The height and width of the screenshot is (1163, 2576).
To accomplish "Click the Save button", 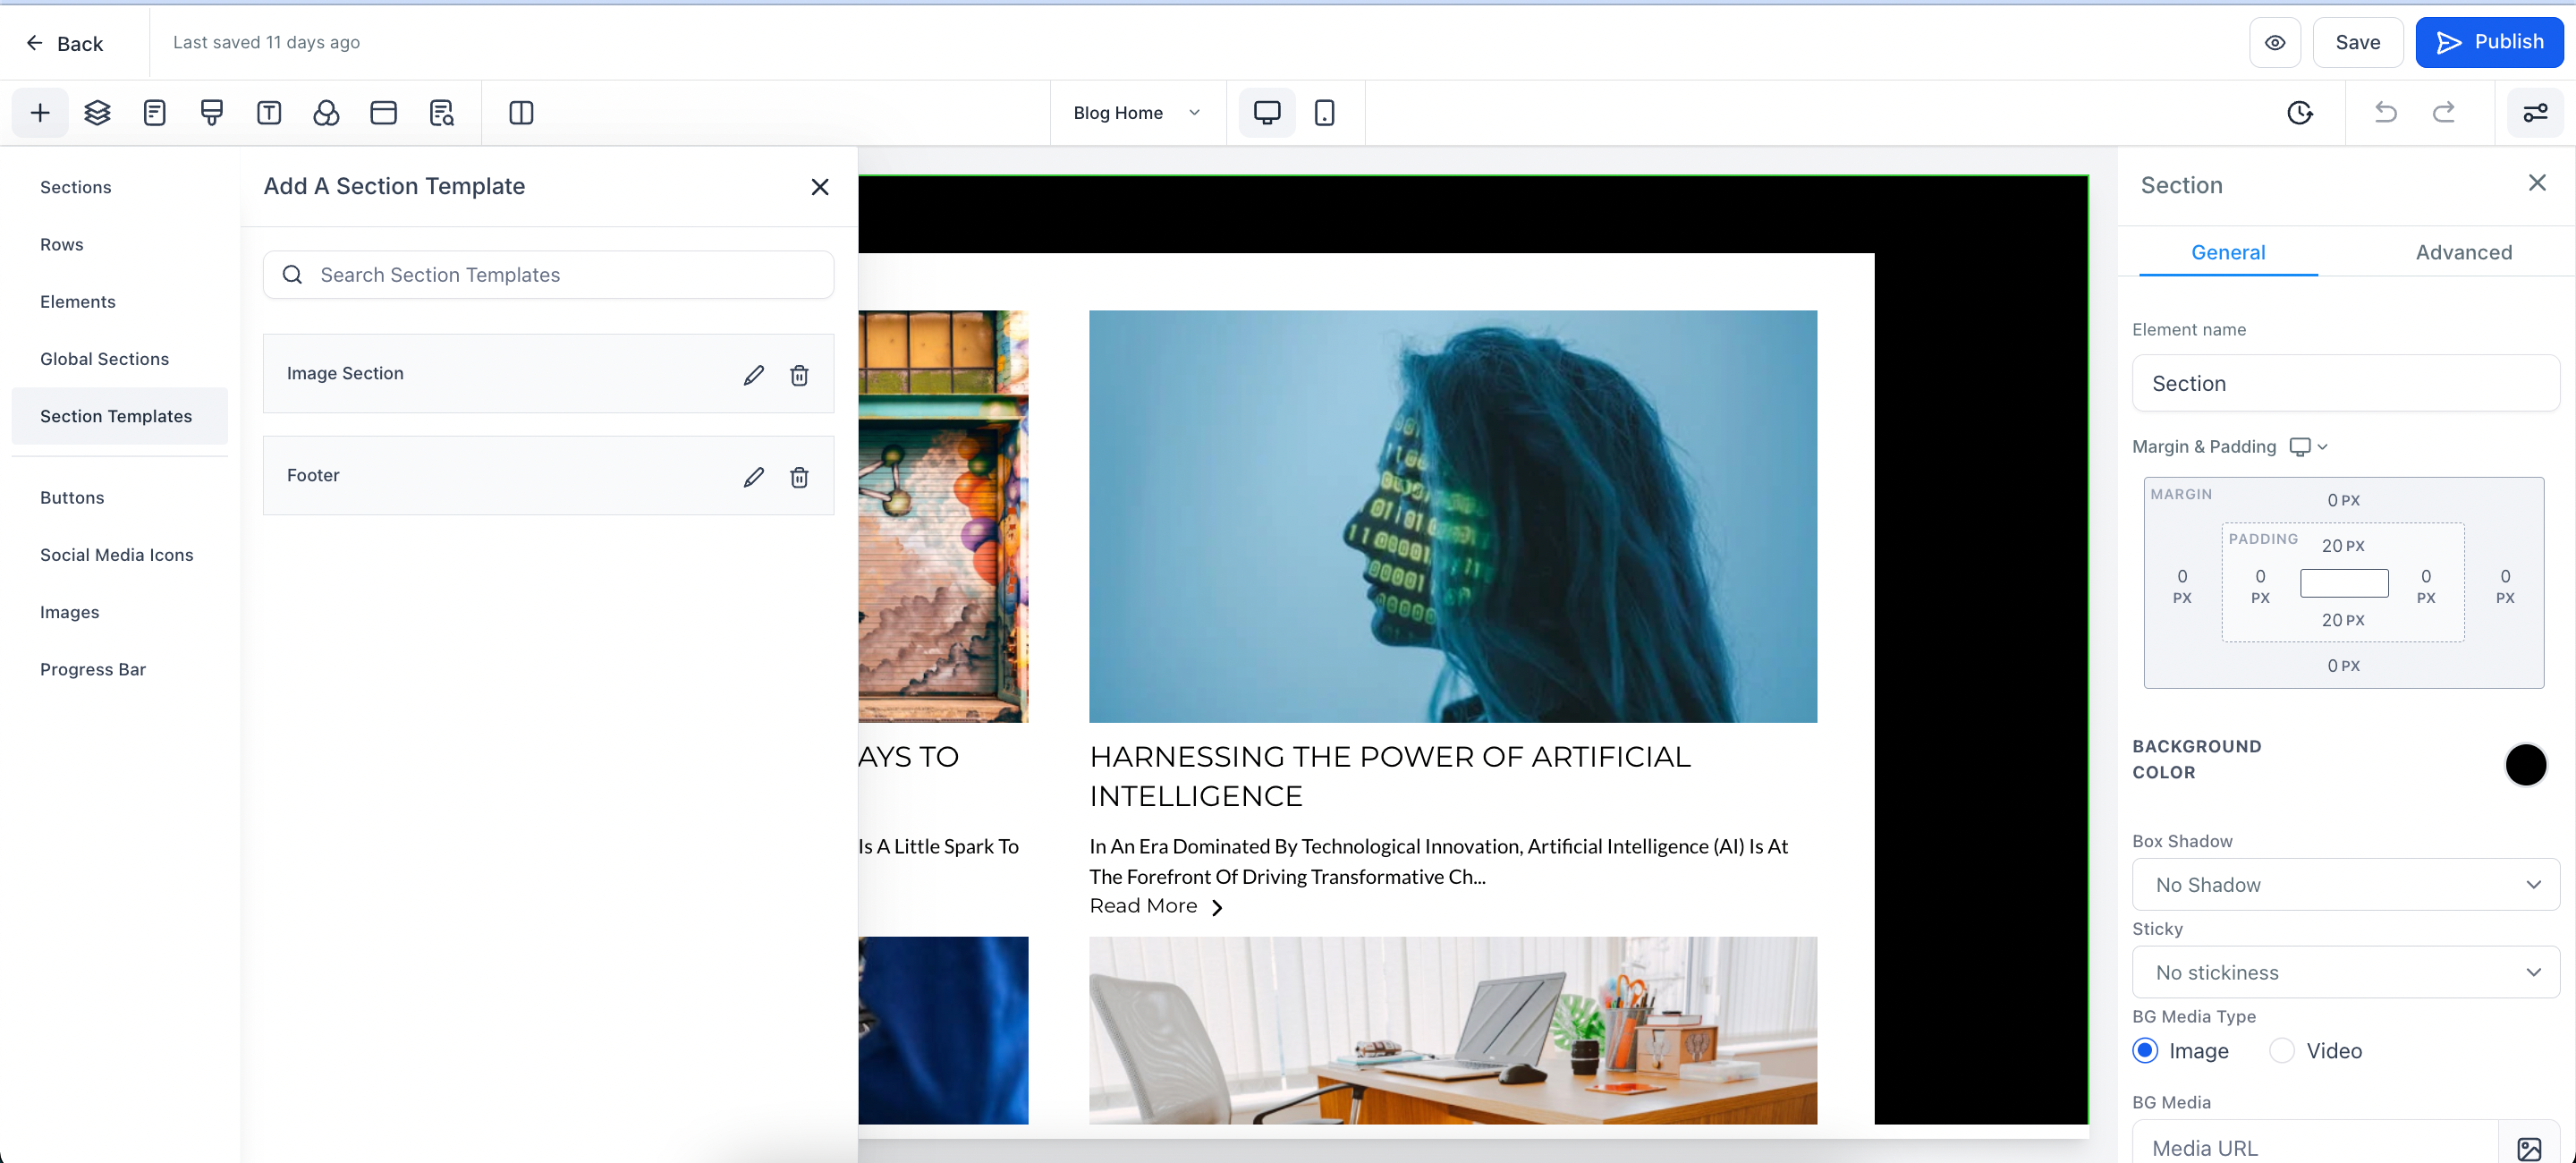I will tap(2358, 41).
